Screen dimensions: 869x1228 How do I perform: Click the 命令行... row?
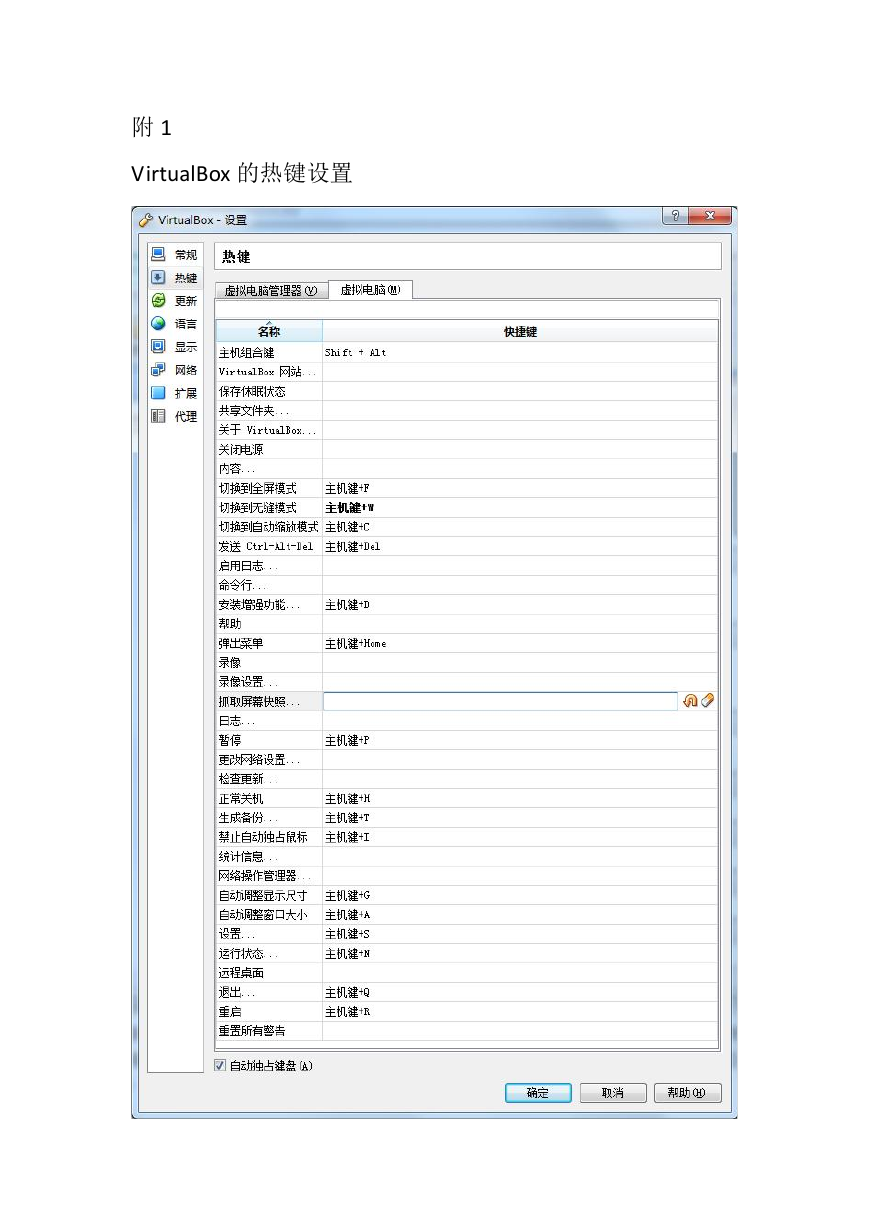467,585
